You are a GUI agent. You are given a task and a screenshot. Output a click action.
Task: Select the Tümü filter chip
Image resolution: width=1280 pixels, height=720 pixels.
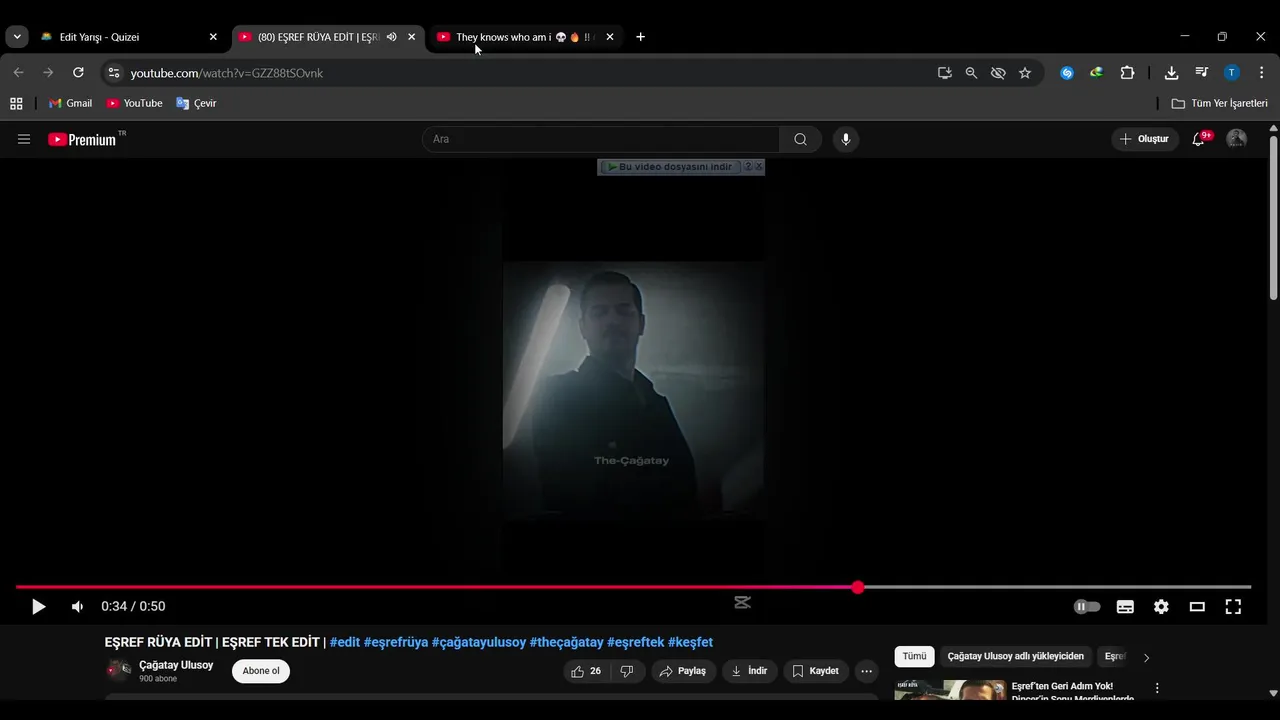914,657
